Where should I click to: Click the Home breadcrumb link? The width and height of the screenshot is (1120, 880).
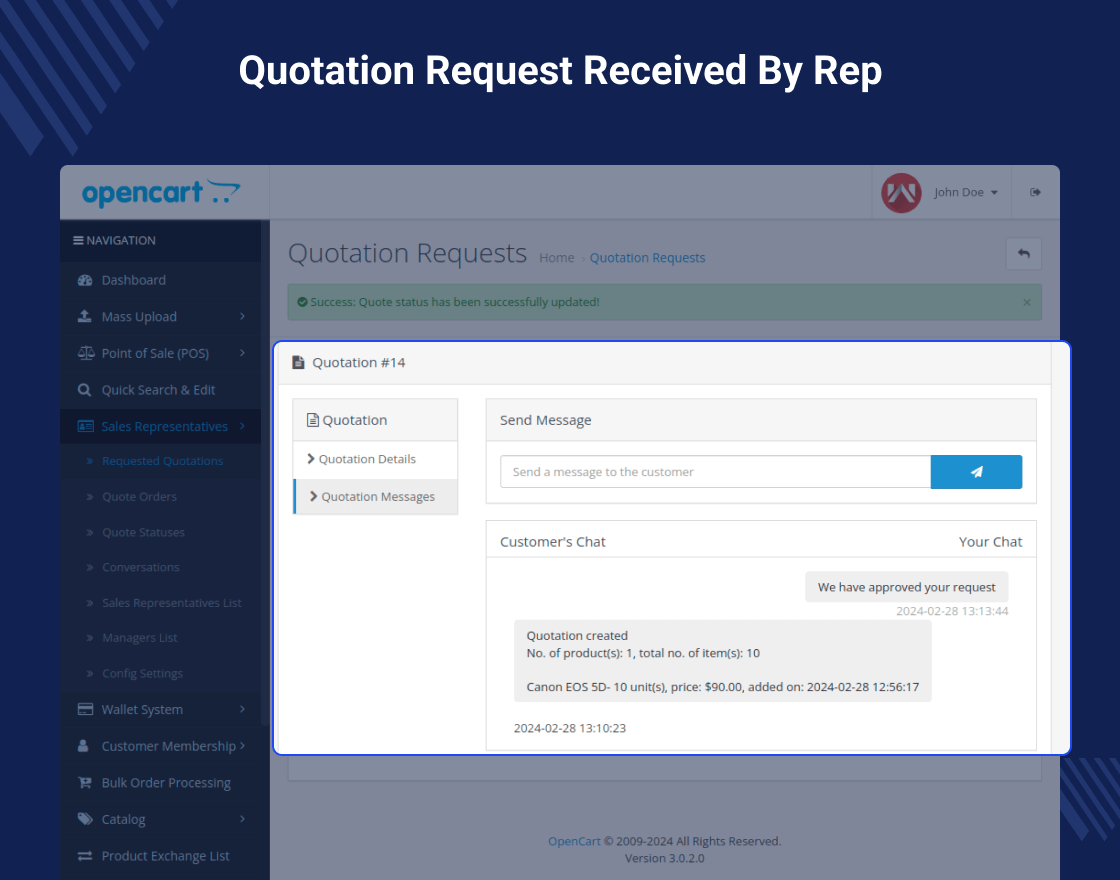(x=556, y=258)
